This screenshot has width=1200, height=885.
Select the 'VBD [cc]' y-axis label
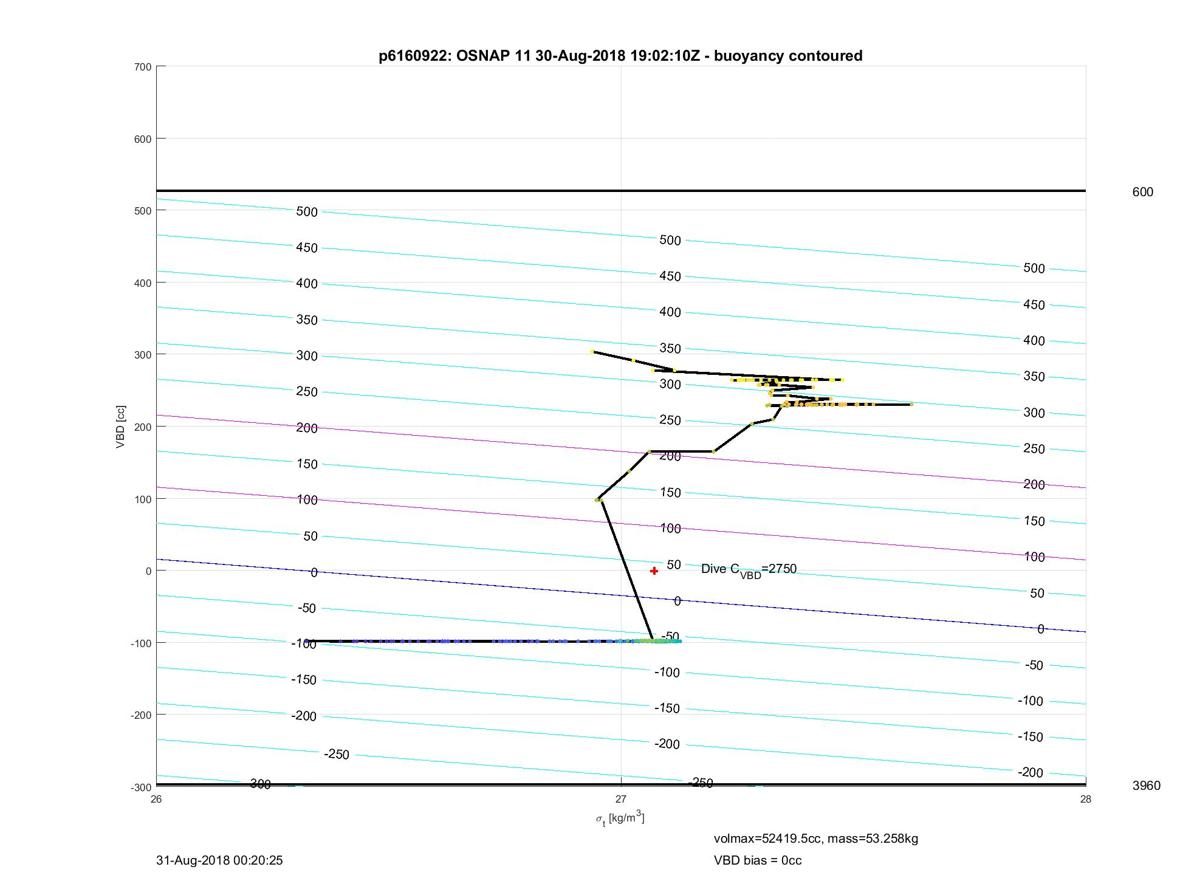(x=120, y=426)
